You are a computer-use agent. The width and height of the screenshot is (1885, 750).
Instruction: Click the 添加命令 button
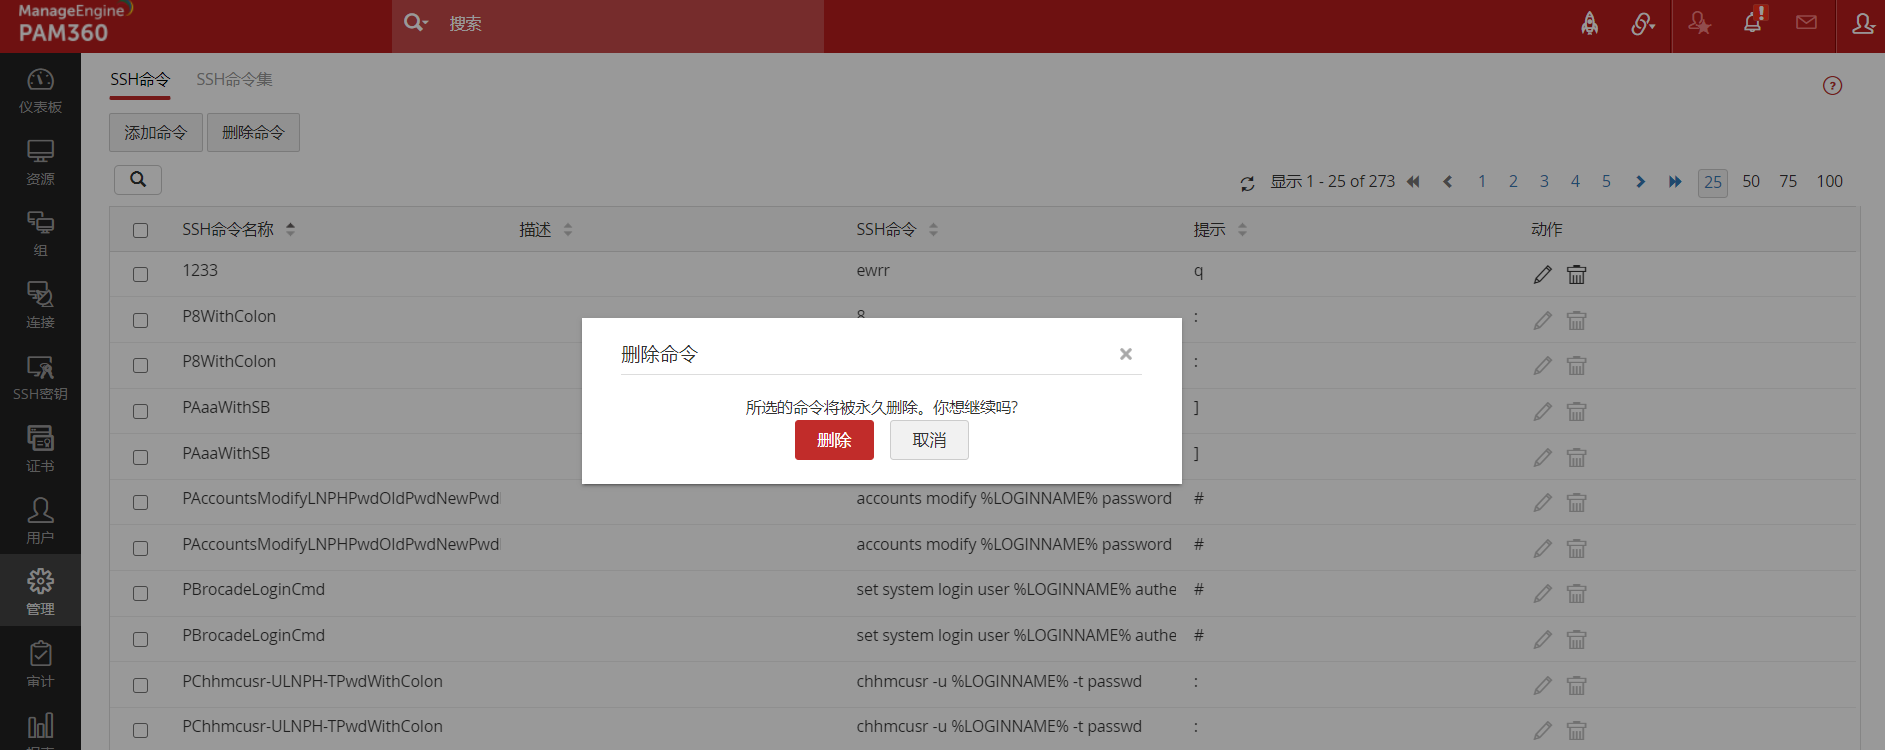tap(156, 132)
